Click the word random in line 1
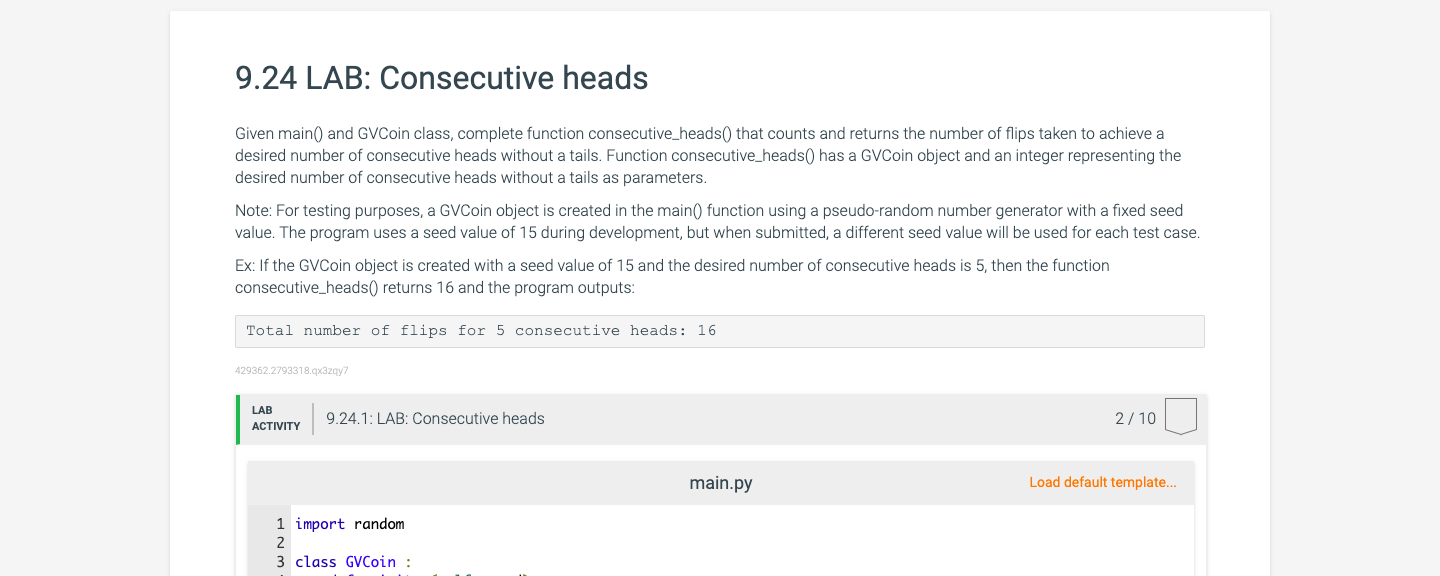1440x576 pixels. click(381, 524)
